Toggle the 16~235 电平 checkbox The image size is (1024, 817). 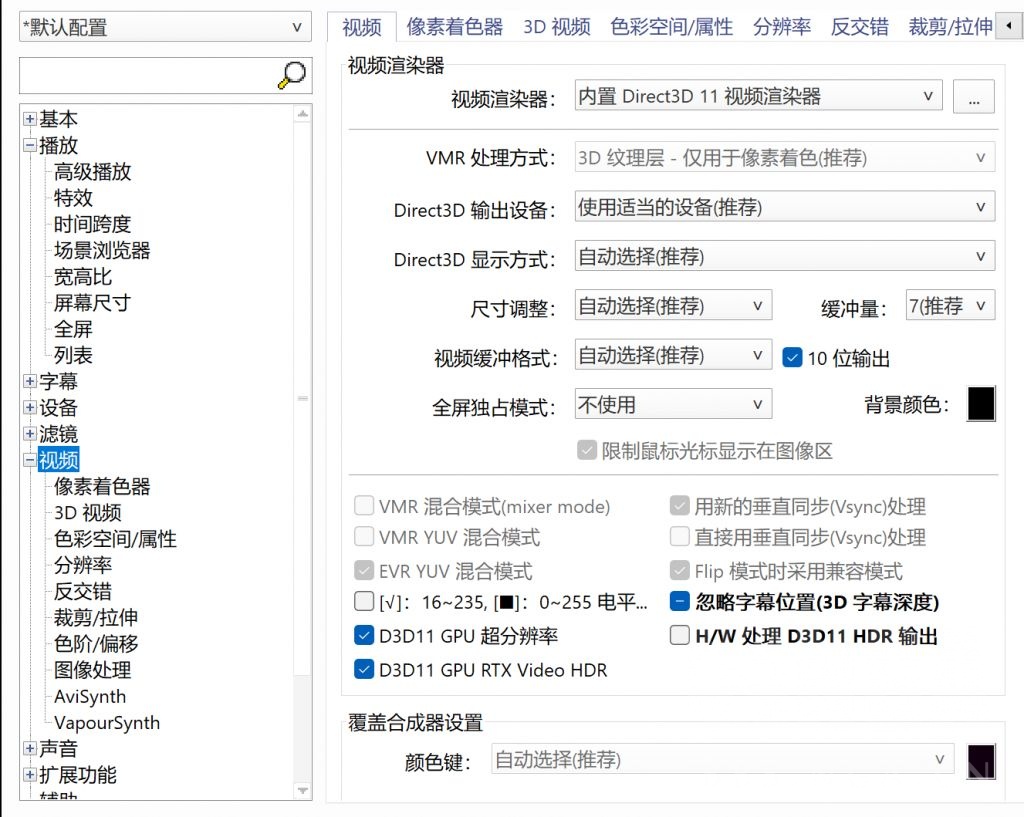coord(364,601)
